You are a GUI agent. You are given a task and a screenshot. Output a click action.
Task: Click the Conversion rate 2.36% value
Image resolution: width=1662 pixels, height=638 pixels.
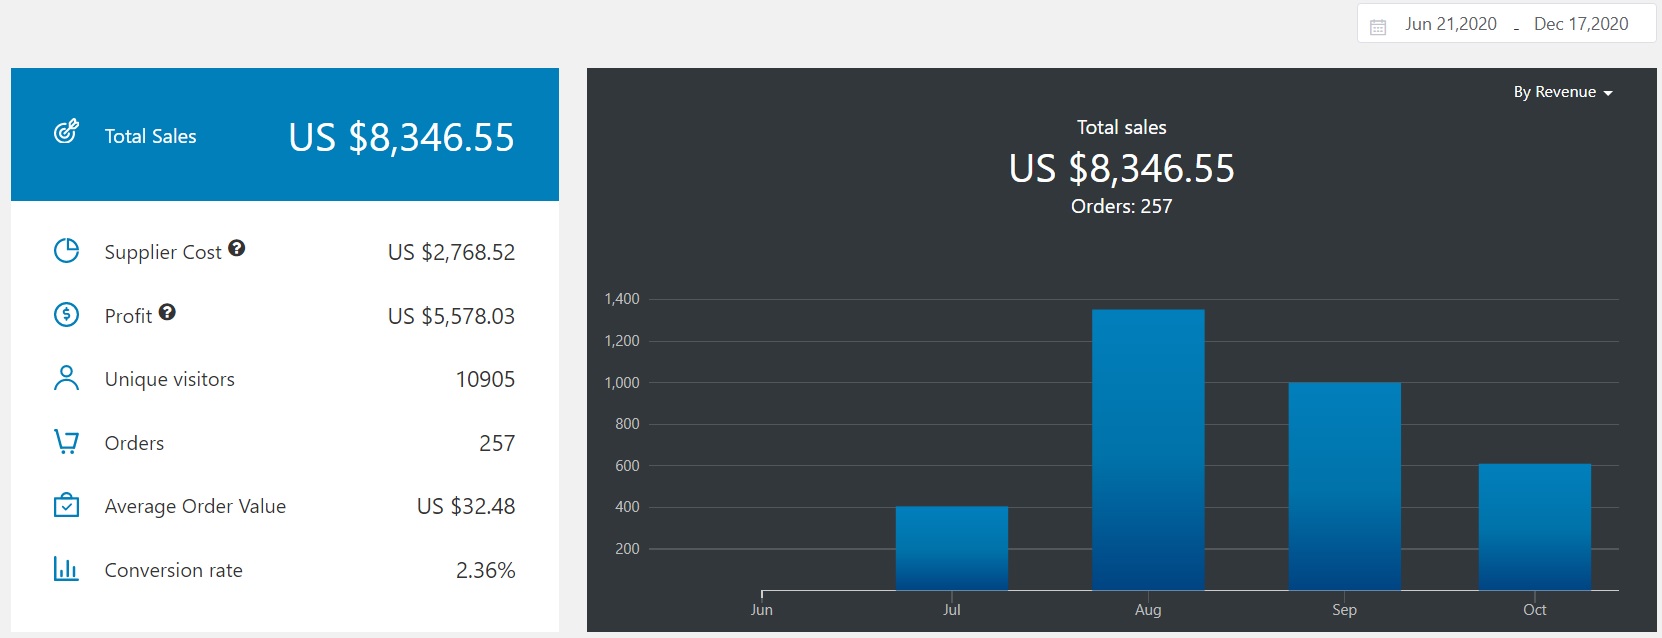485,570
